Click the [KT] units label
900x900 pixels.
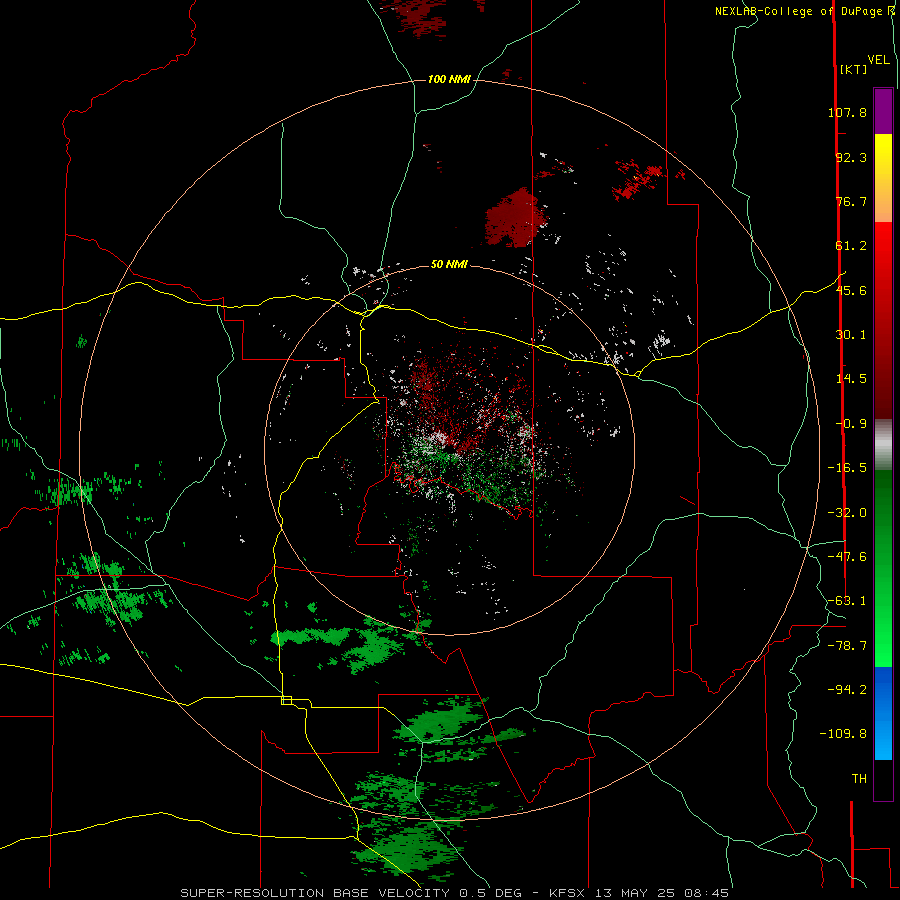point(854,69)
